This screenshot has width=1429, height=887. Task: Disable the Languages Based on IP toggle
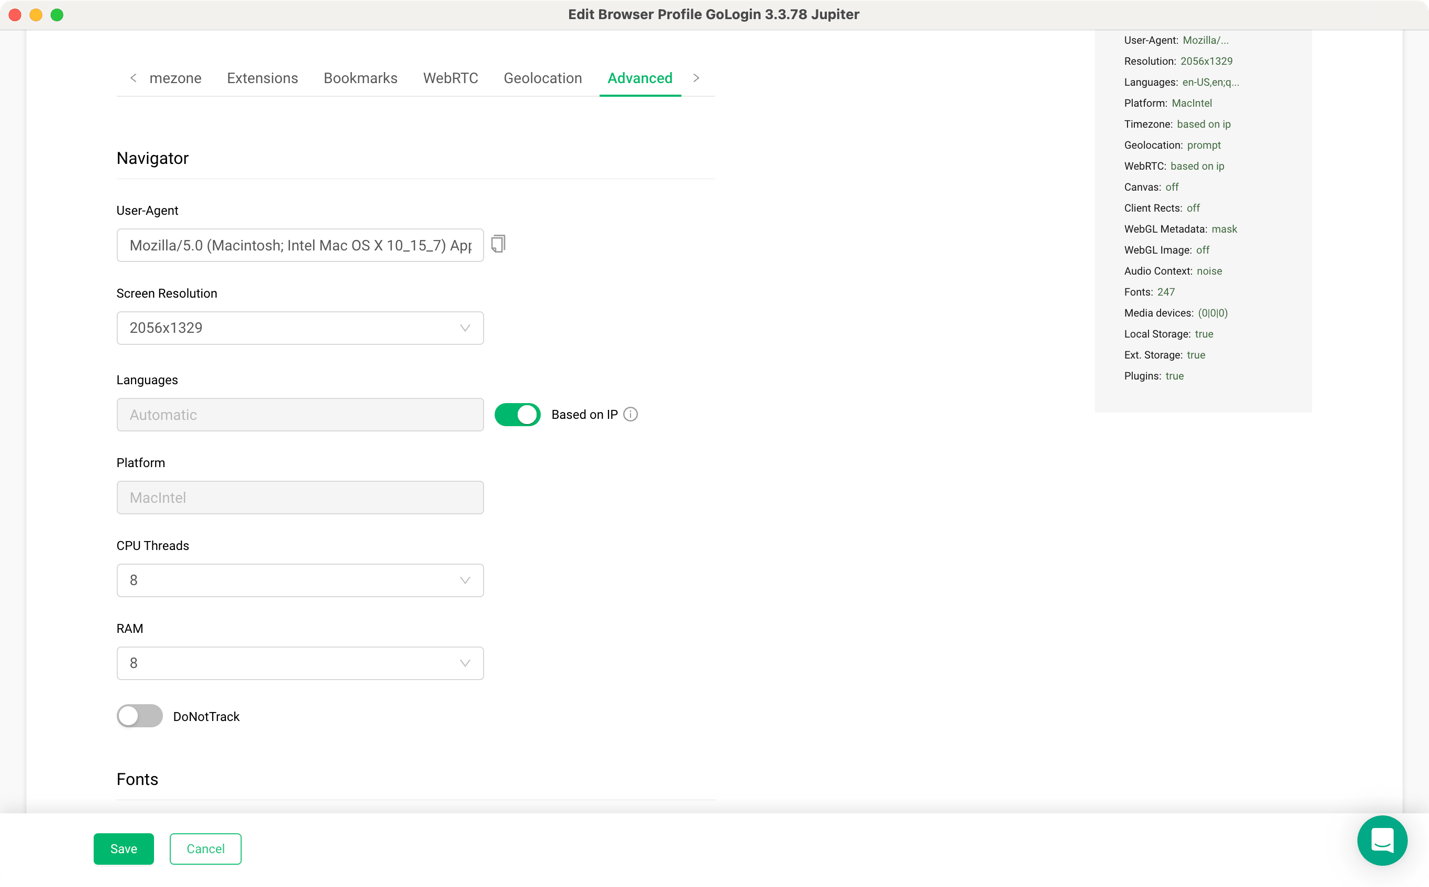[x=518, y=414]
